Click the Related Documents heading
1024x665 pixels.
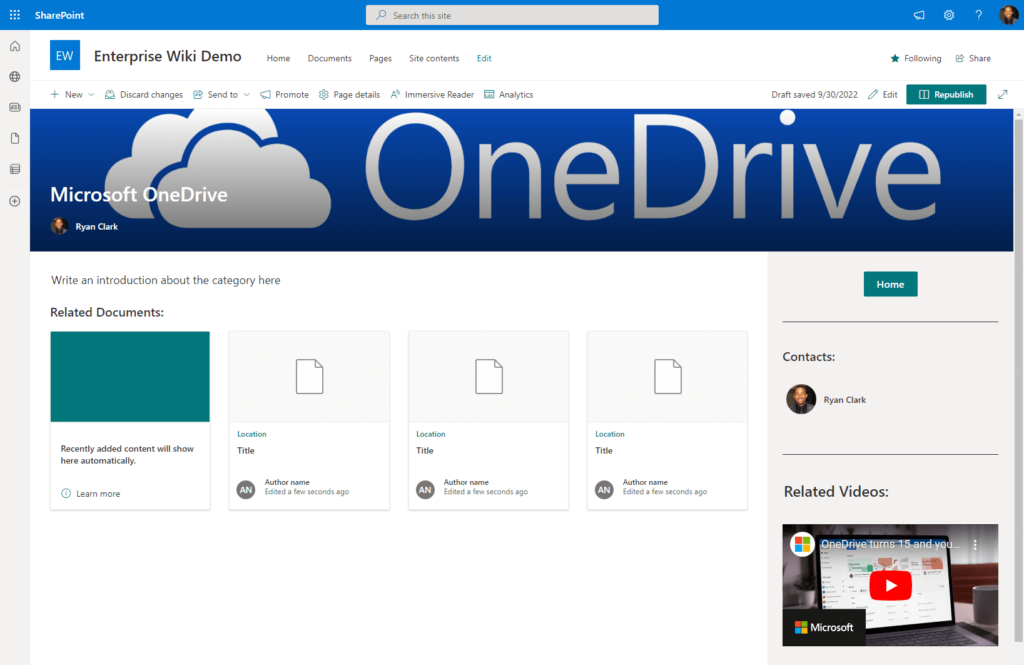tap(107, 312)
